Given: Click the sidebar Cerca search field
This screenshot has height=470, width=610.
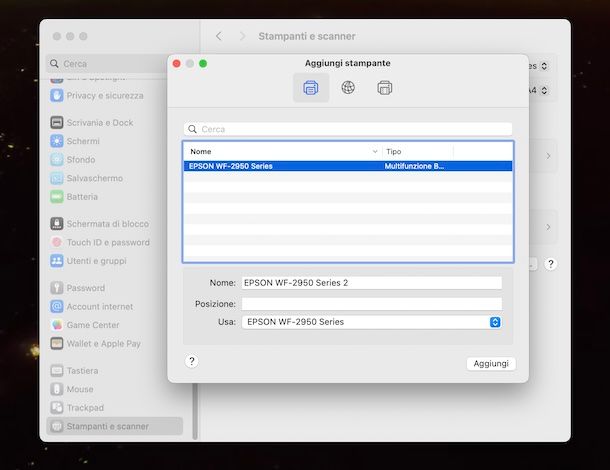Looking at the screenshot, I should (107, 64).
